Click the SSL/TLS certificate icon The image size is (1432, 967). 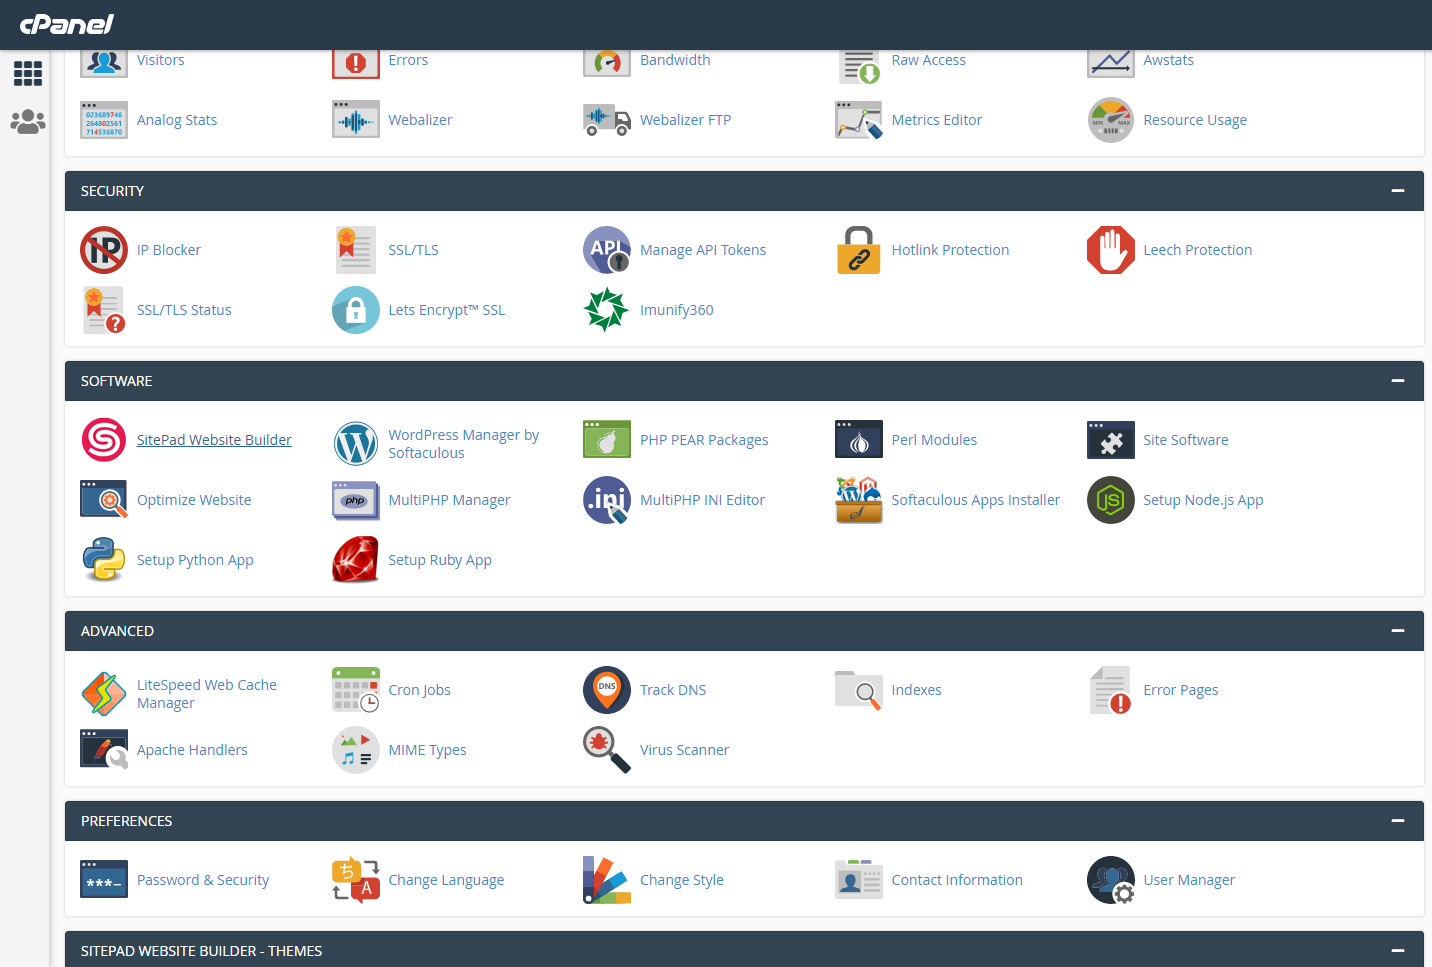(x=356, y=250)
